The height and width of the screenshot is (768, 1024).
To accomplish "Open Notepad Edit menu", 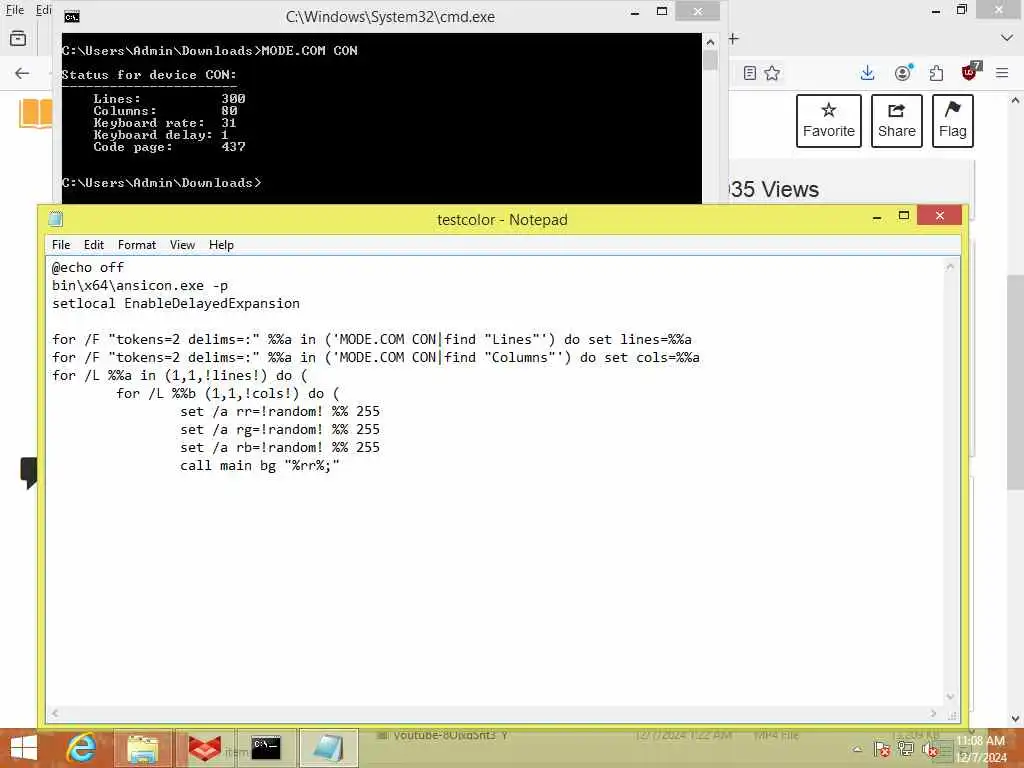I will tap(93, 245).
